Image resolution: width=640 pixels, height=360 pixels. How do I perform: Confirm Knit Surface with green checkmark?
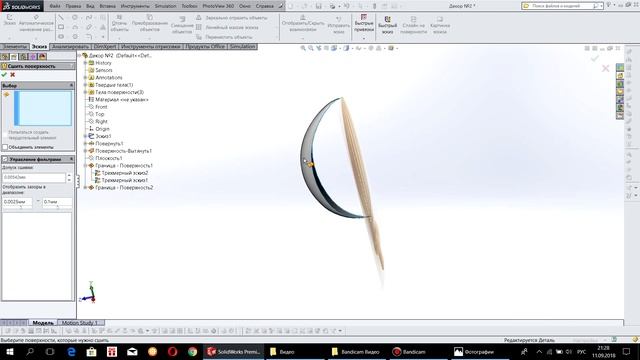pos(4,75)
